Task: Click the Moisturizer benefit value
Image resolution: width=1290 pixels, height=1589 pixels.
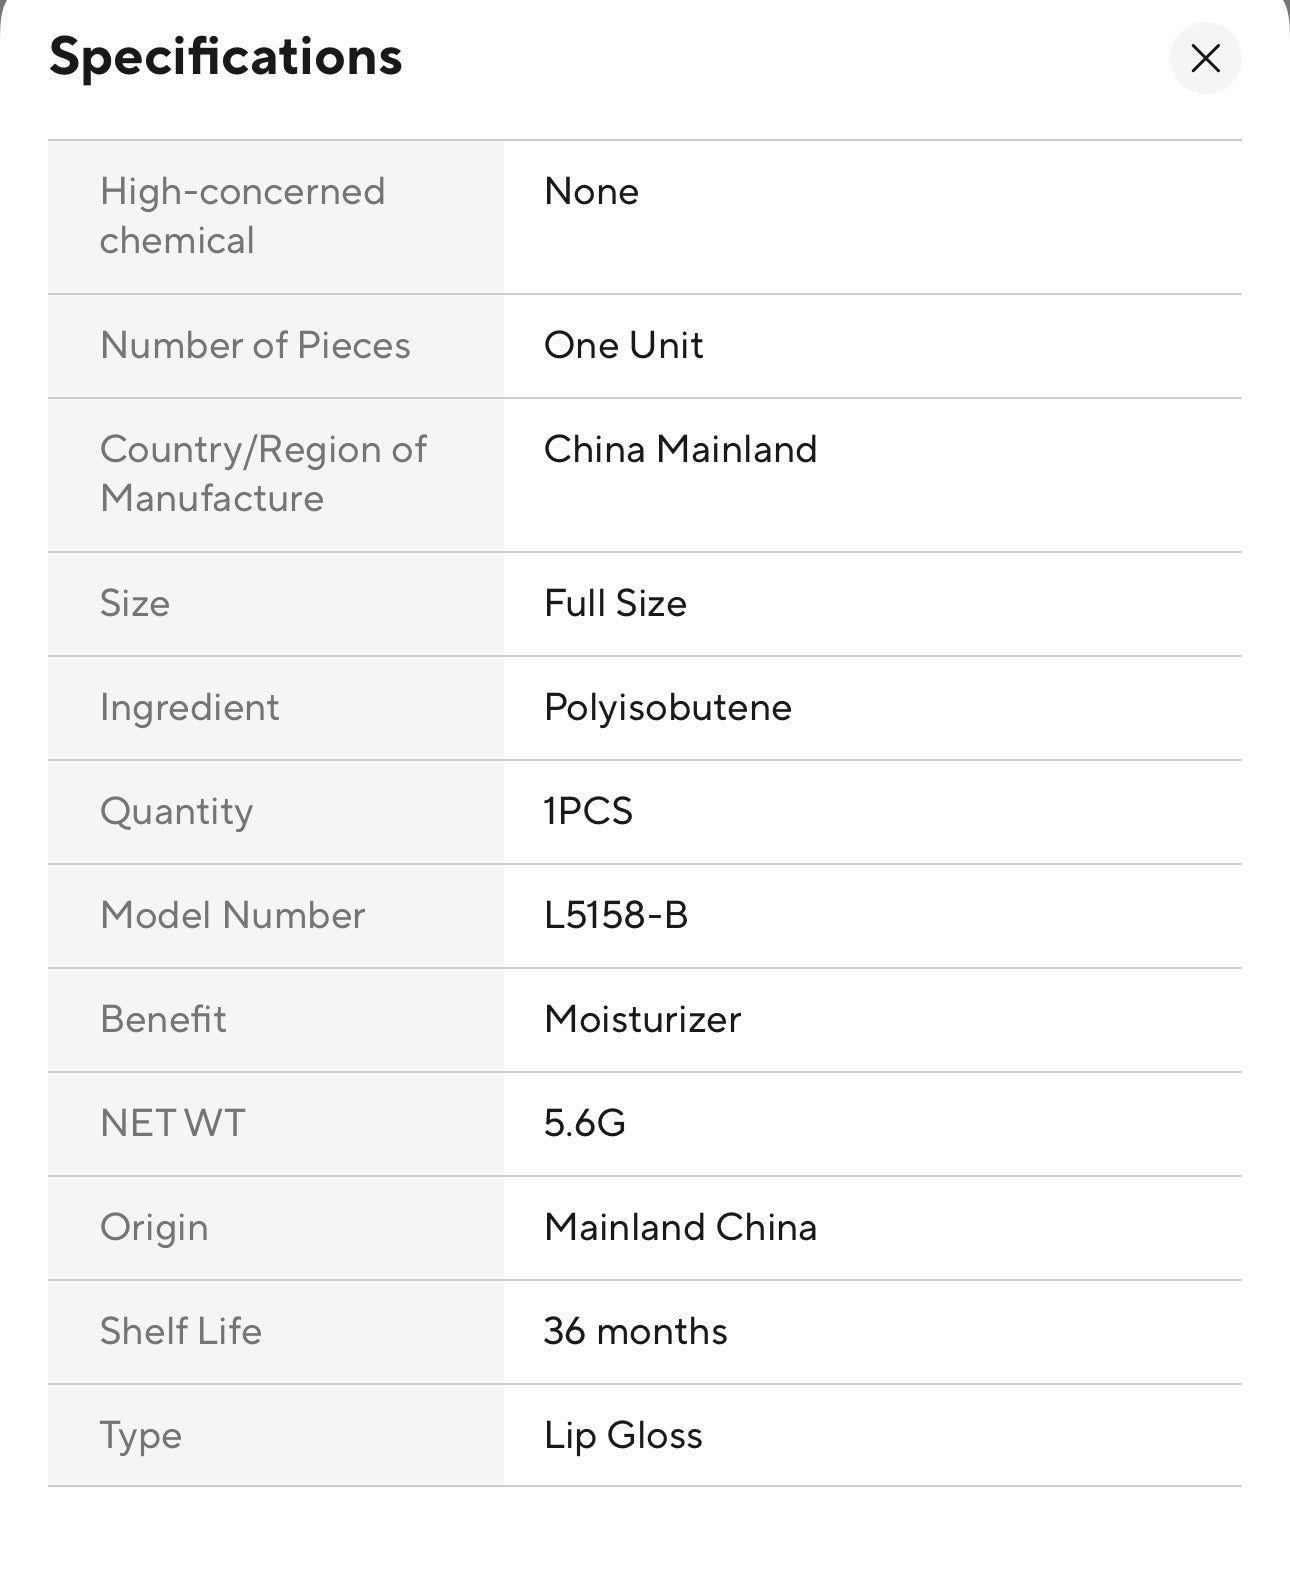Action: pyautogui.click(x=642, y=1019)
